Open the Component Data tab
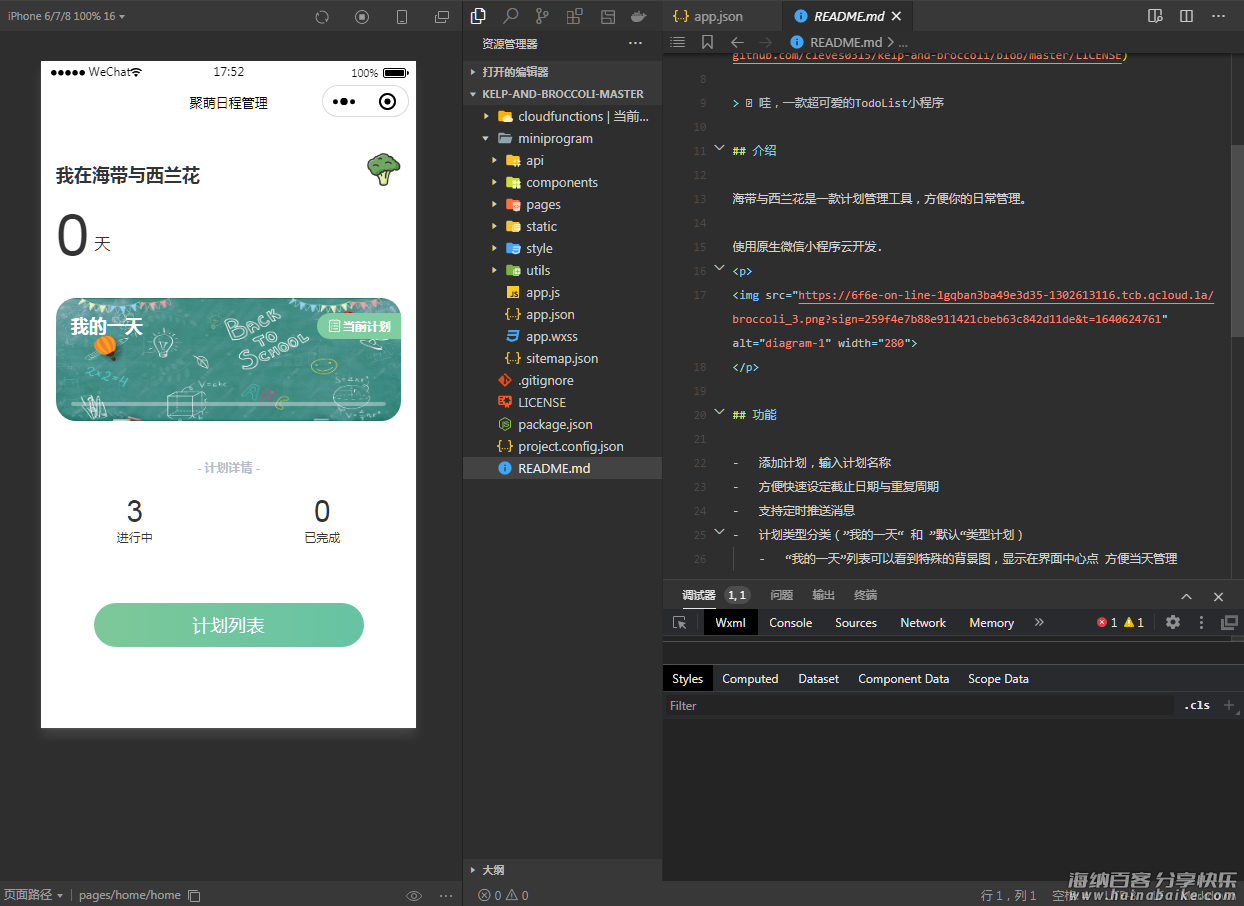 coord(903,678)
